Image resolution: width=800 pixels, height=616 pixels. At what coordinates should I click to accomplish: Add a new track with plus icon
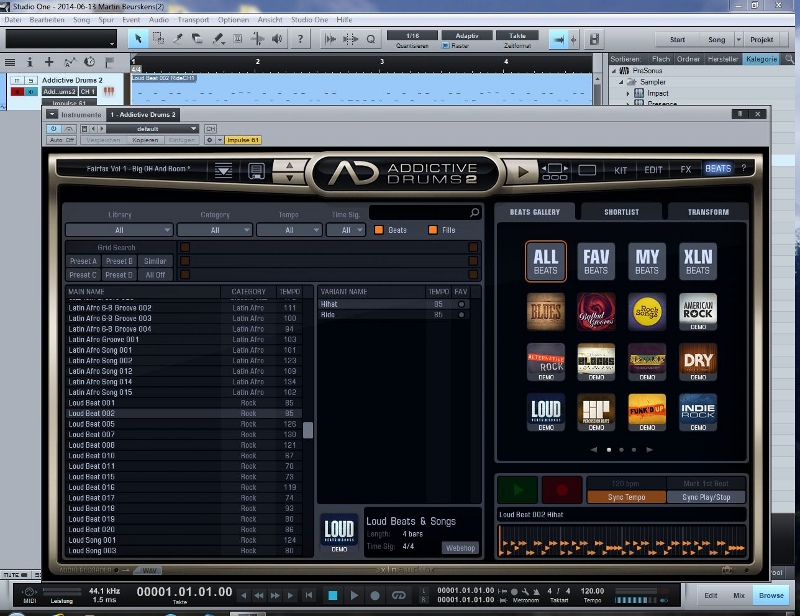(x=49, y=62)
